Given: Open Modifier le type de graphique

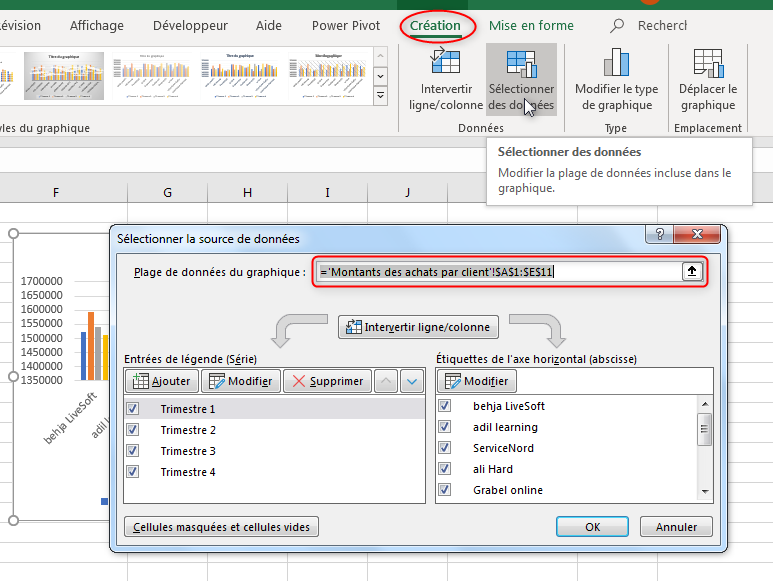Looking at the screenshot, I should pyautogui.click(x=616, y=79).
